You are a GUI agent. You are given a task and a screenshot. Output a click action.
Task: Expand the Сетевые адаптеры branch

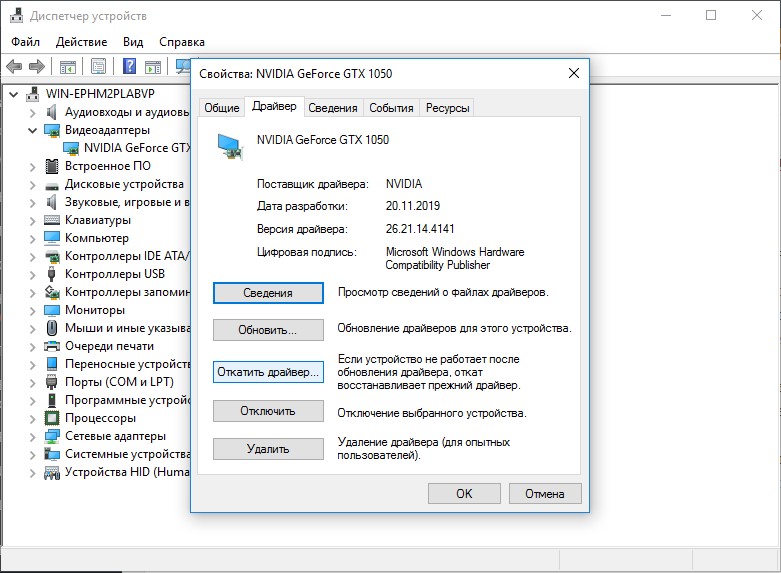33,437
